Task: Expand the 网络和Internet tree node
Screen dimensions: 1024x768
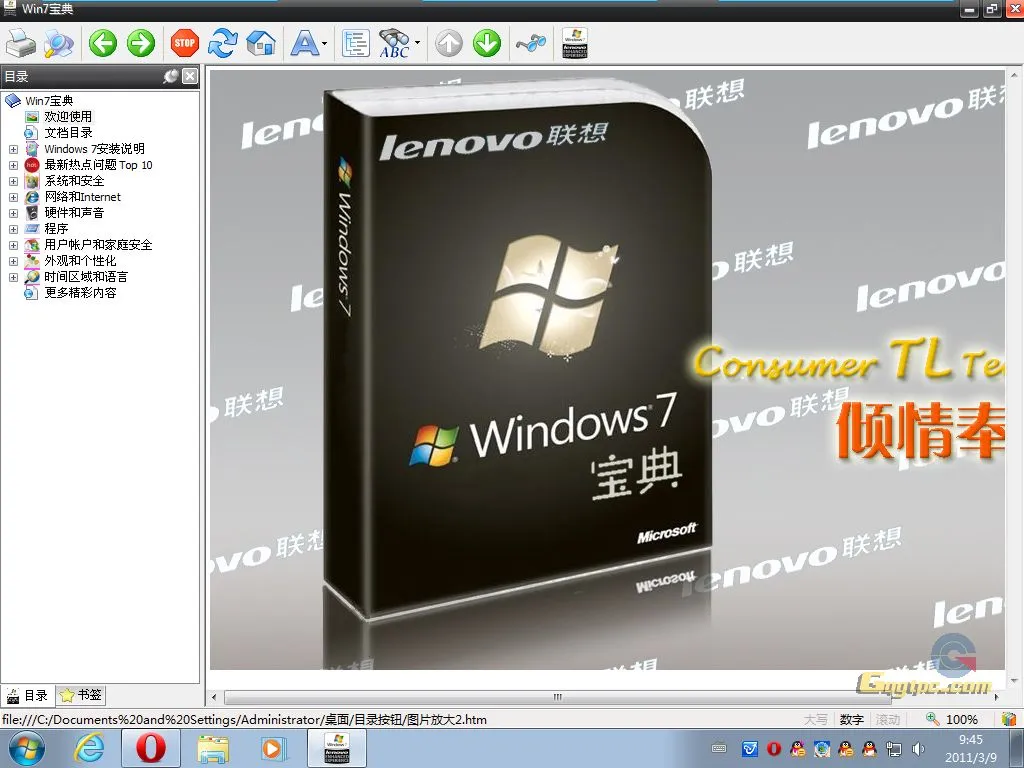Action: click(x=13, y=197)
